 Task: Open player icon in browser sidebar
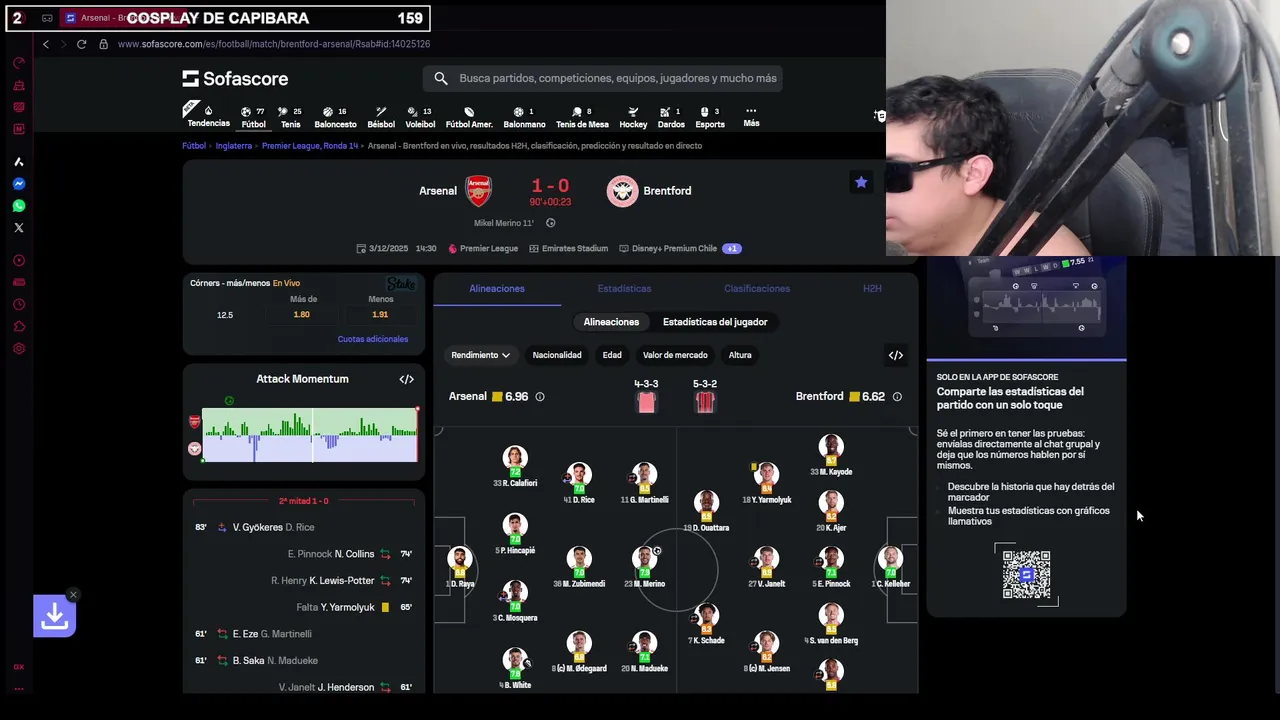18,261
